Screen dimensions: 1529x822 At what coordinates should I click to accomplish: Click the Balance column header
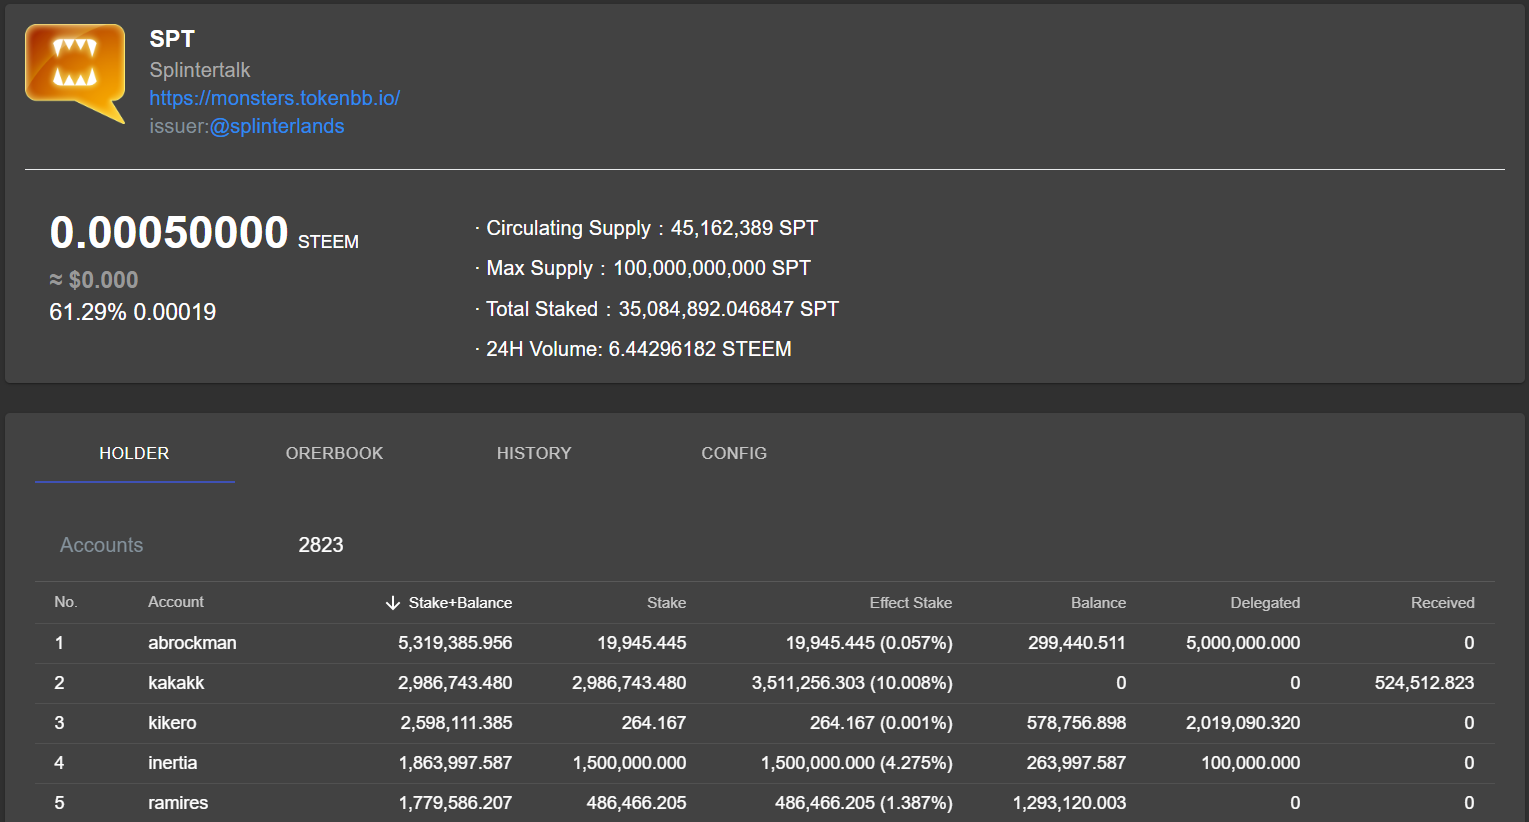pos(1098,603)
